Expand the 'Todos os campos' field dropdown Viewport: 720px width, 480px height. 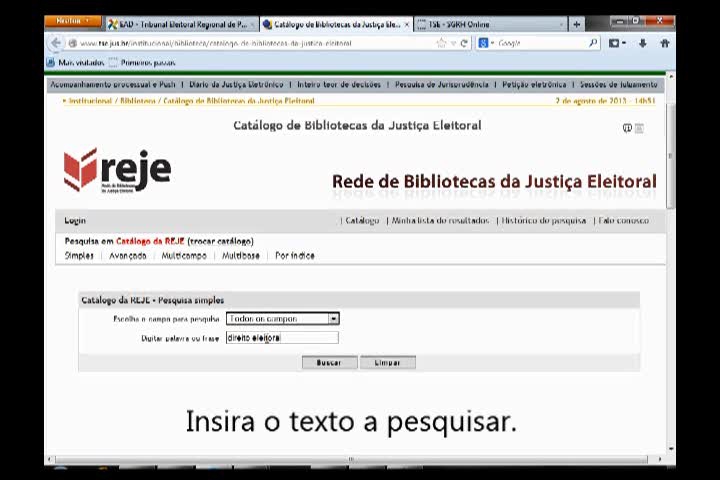pyautogui.click(x=333, y=319)
